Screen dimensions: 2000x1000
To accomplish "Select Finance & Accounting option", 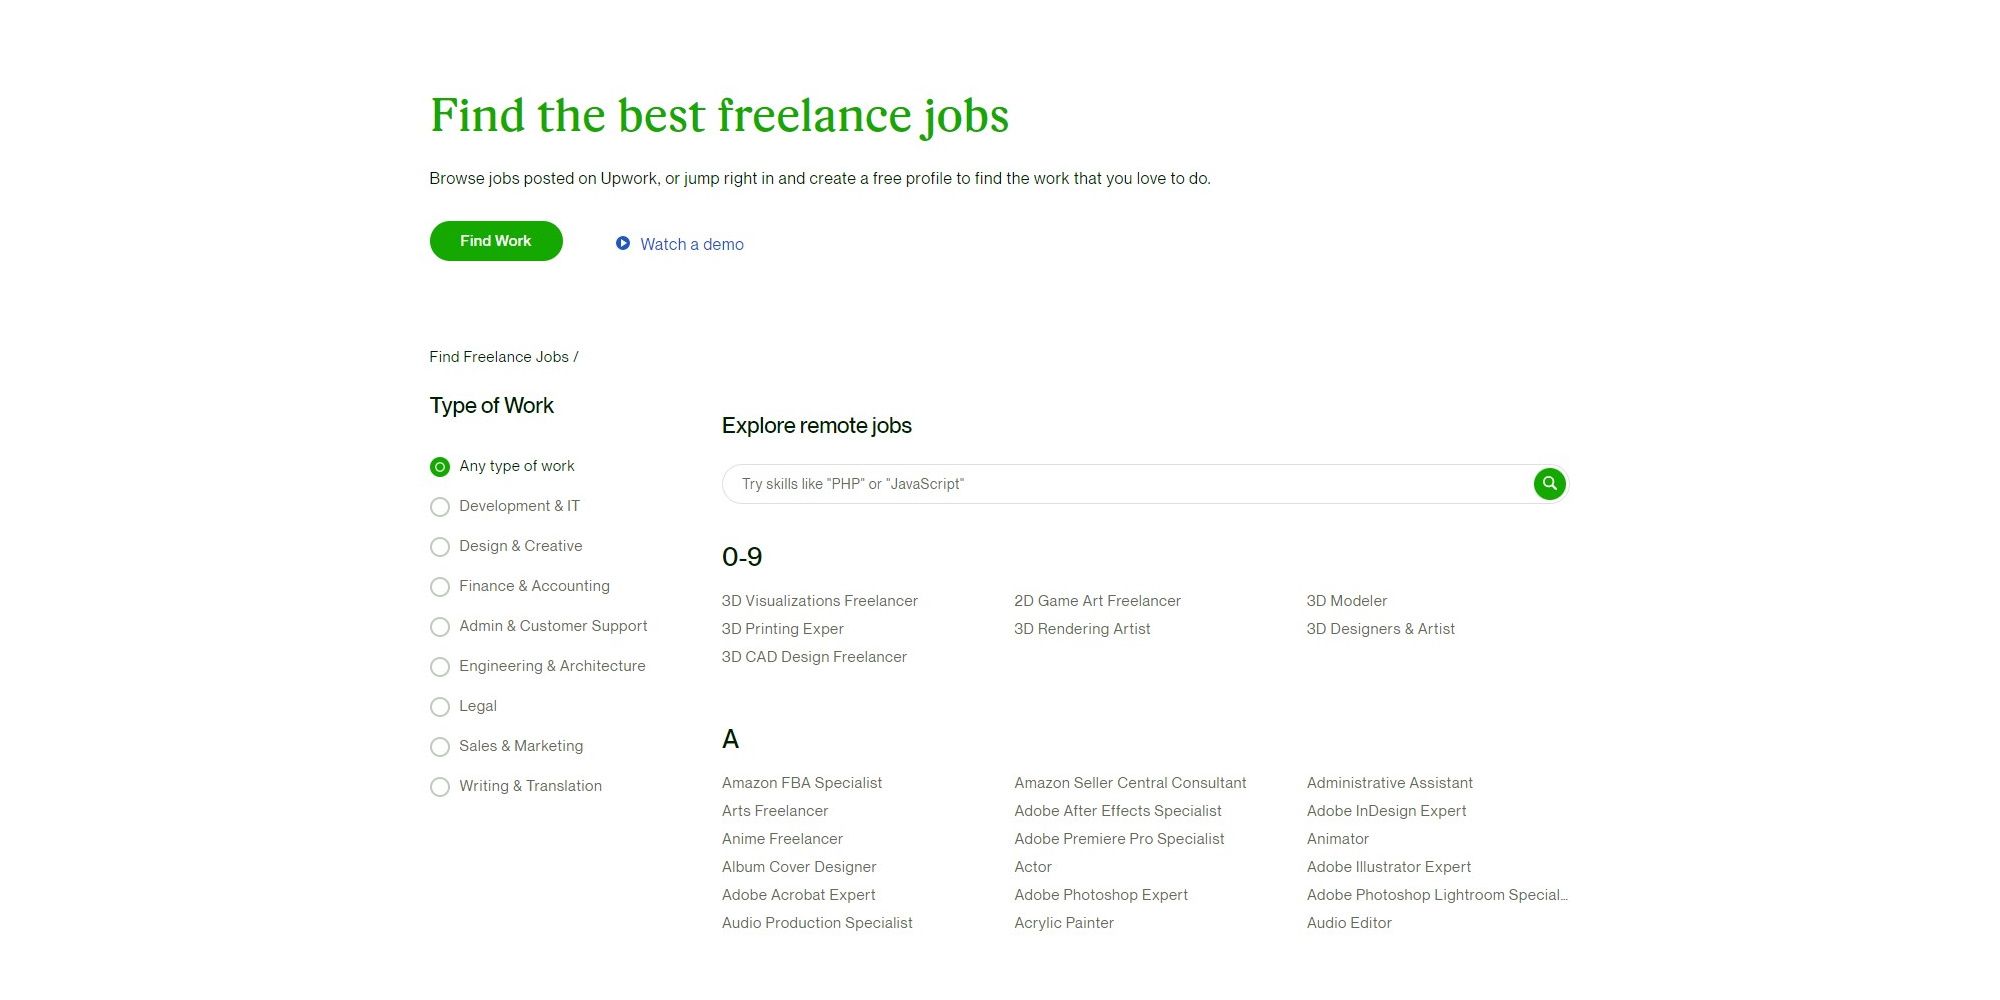I will [x=440, y=587].
